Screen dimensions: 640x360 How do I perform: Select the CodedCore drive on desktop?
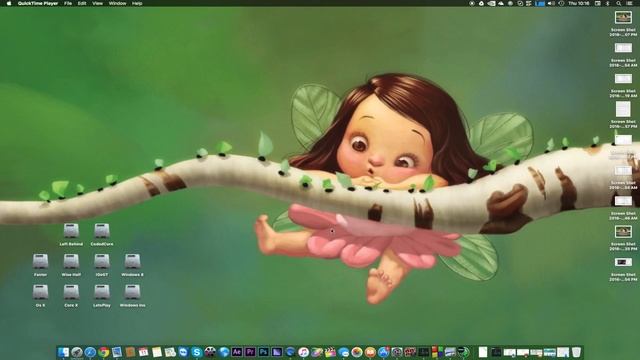[102, 231]
